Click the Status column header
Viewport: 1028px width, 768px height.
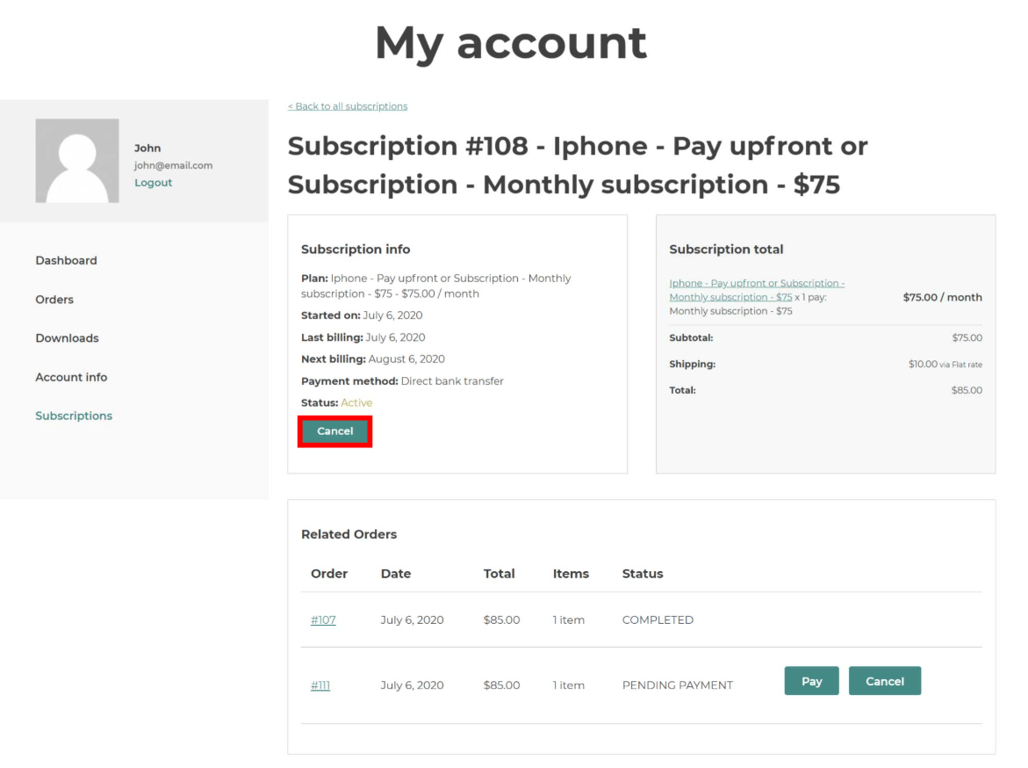point(642,573)
